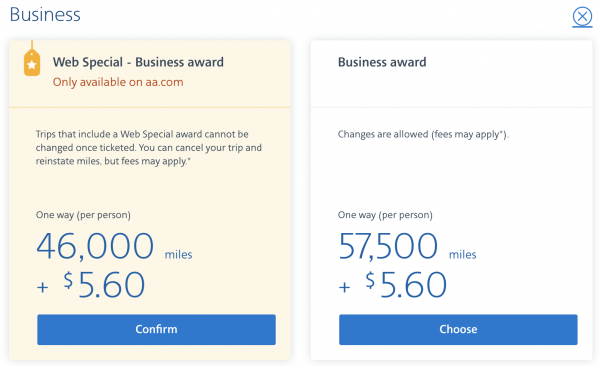The width and height of the screenshot is (600, 366).
Task: Select the Business award card title
Action: click(x=382, y=62)
